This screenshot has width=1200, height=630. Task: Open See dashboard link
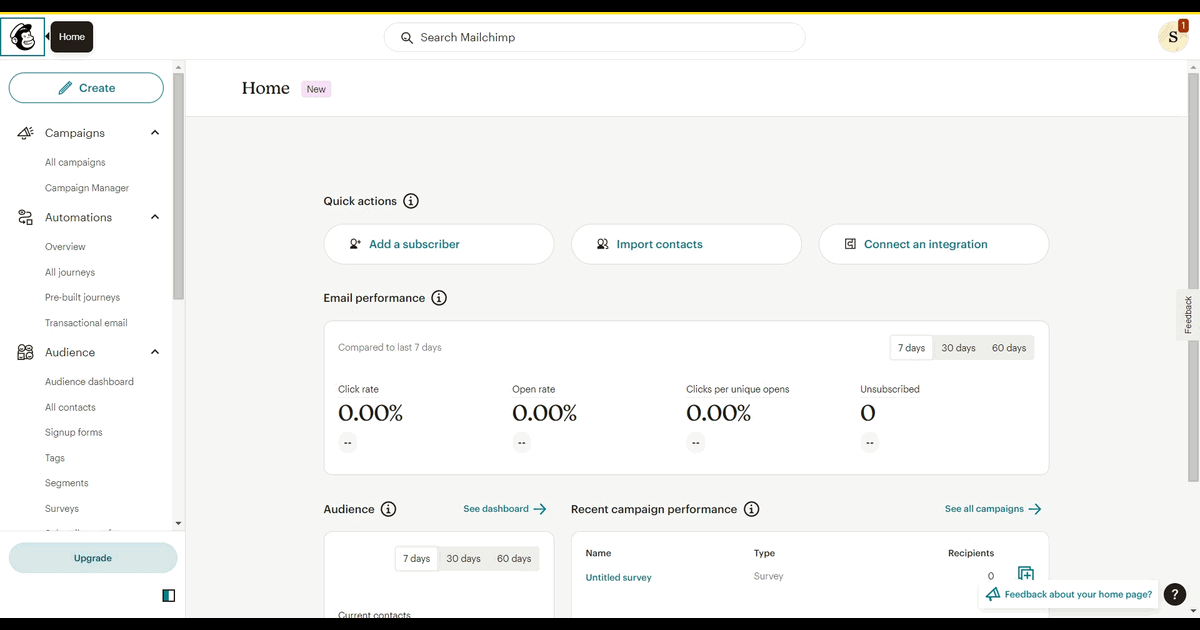pos(505,509)
